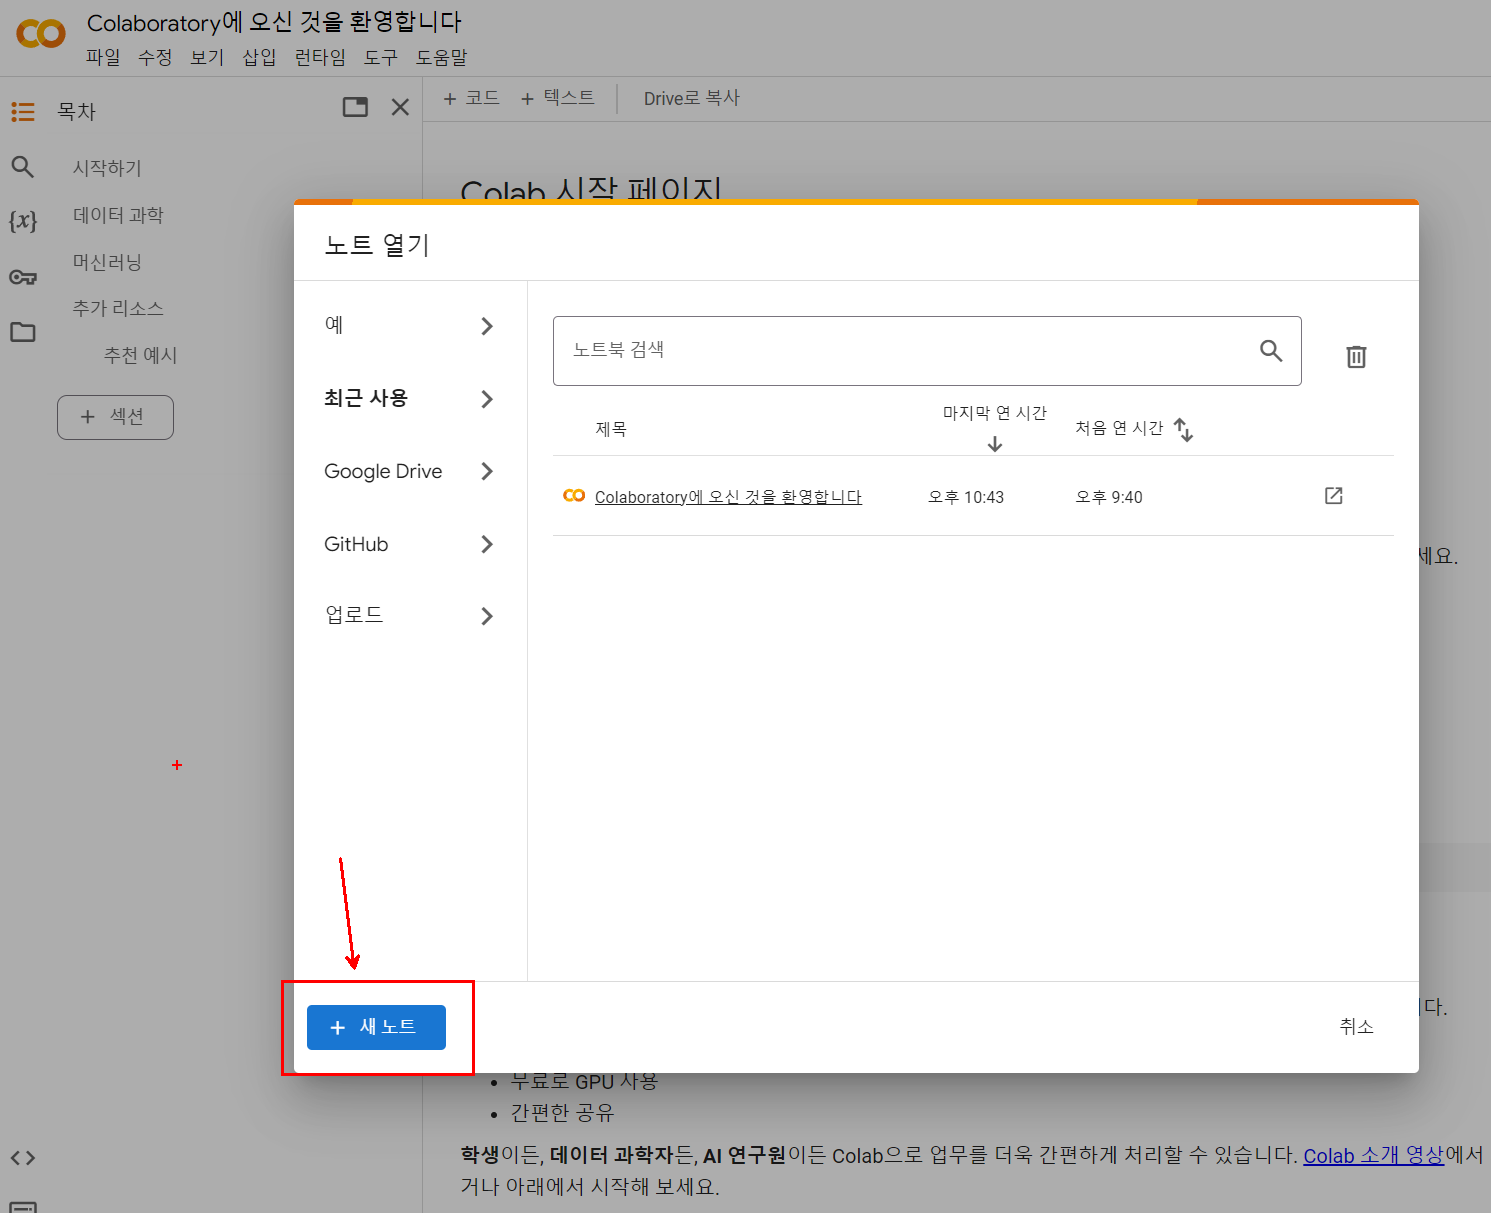Close the table of contents panel

[400, 107]
